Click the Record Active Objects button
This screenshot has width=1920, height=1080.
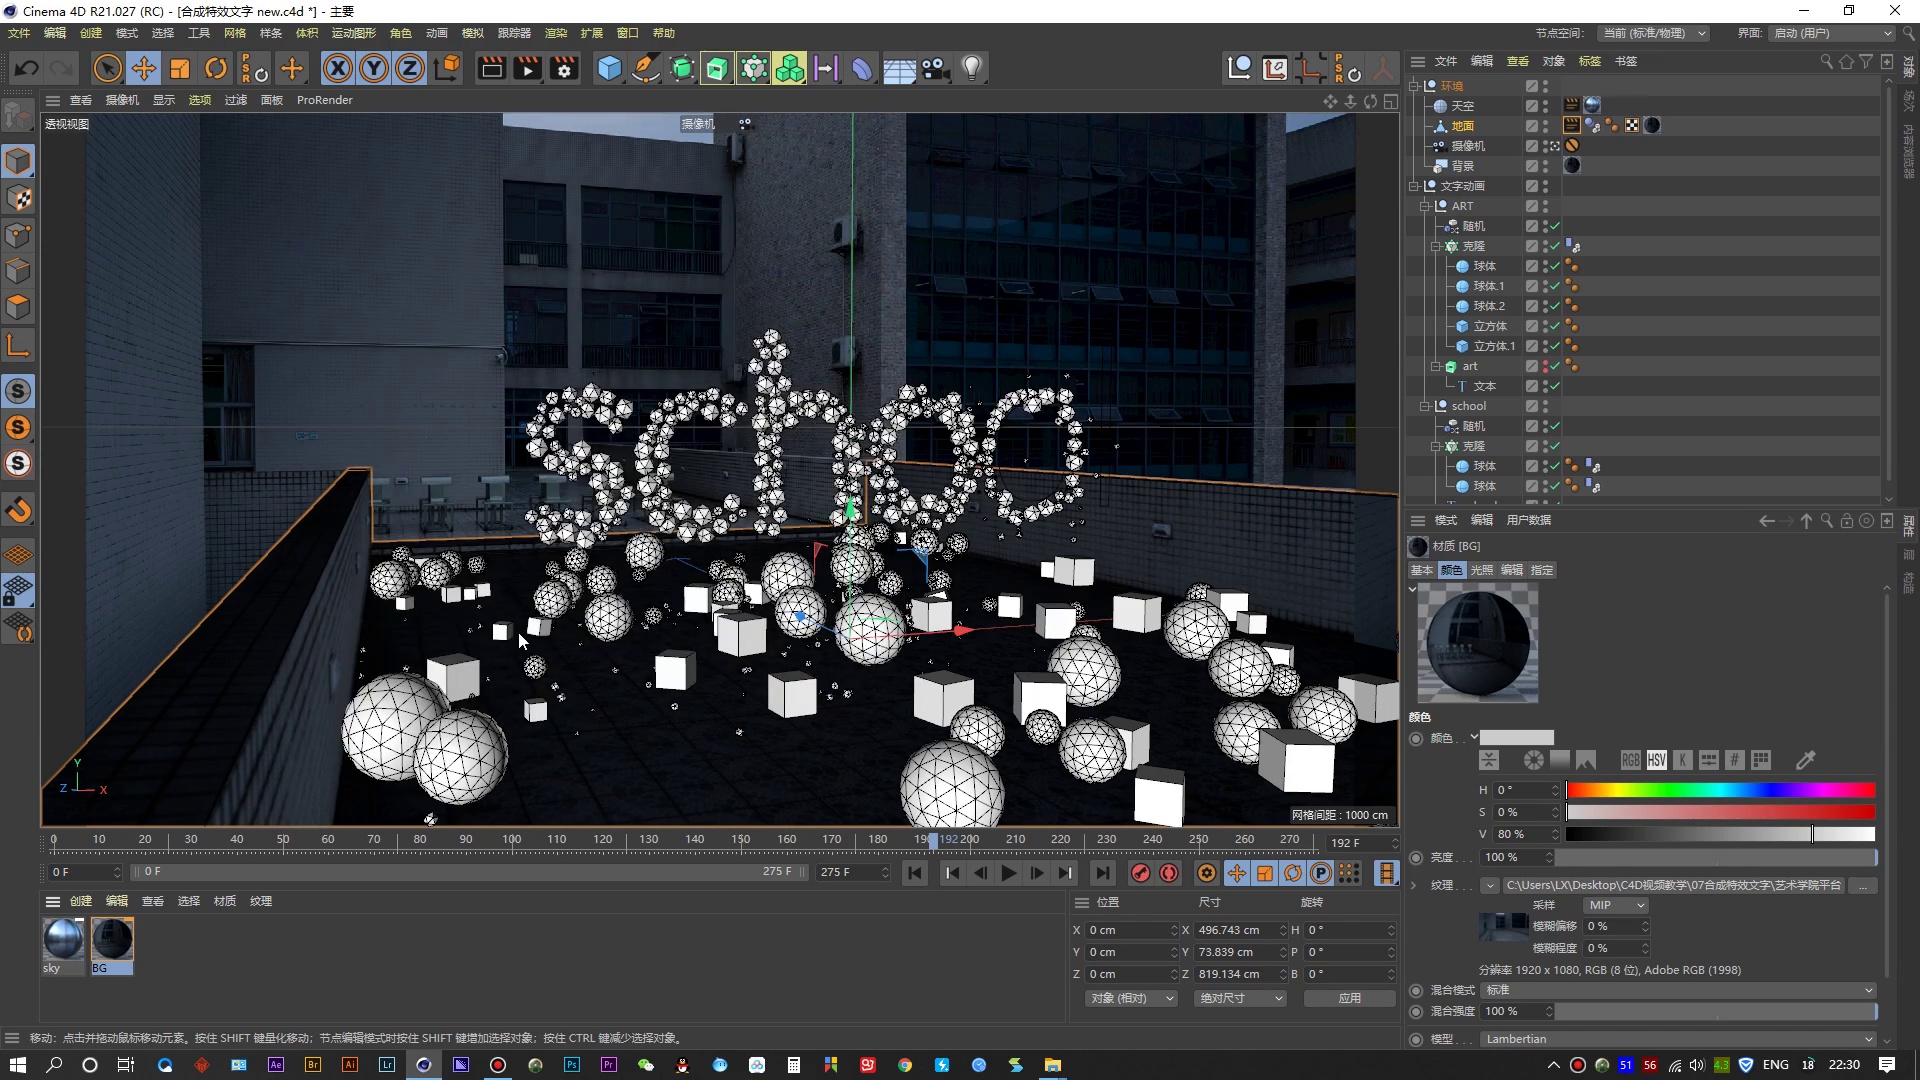[x=1140, y=873]
